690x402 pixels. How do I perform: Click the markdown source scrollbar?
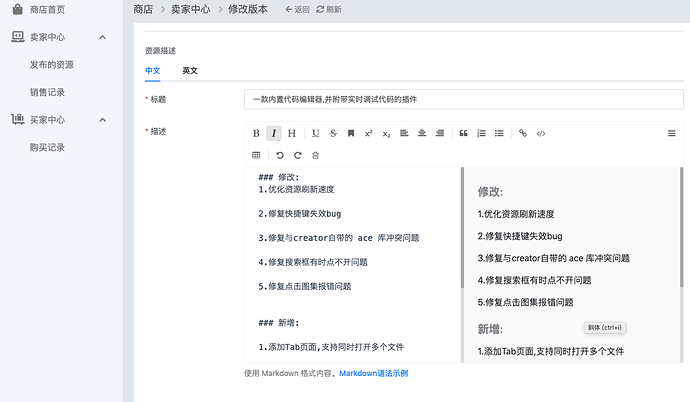click(x=462, y=228)
